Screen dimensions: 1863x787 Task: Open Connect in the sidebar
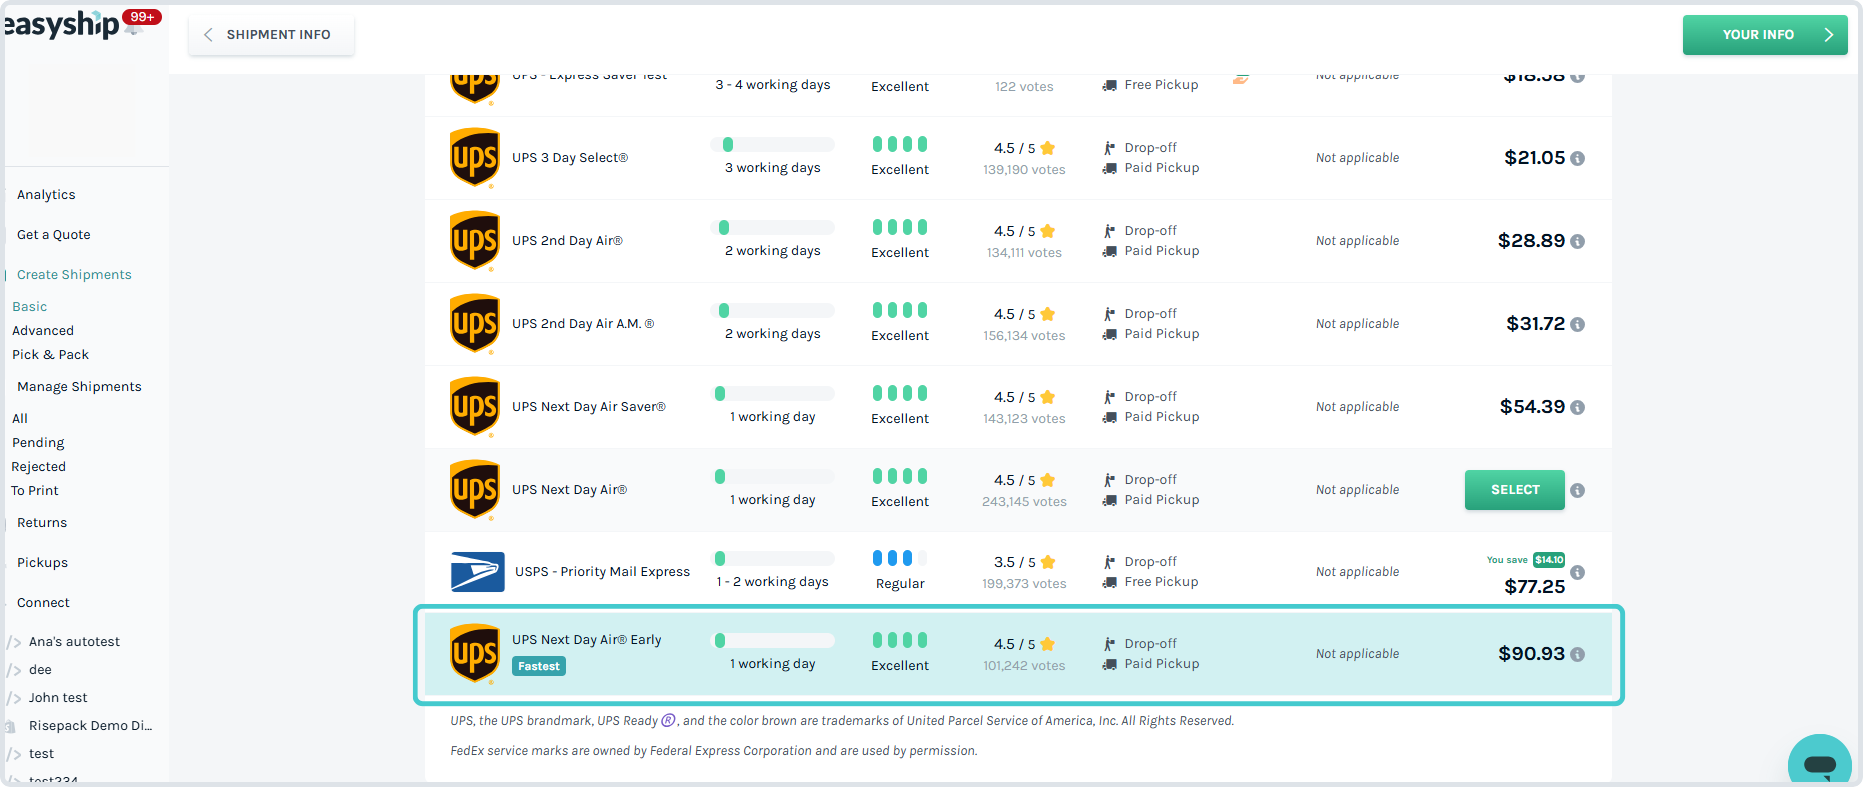click(x=43, y=603)
